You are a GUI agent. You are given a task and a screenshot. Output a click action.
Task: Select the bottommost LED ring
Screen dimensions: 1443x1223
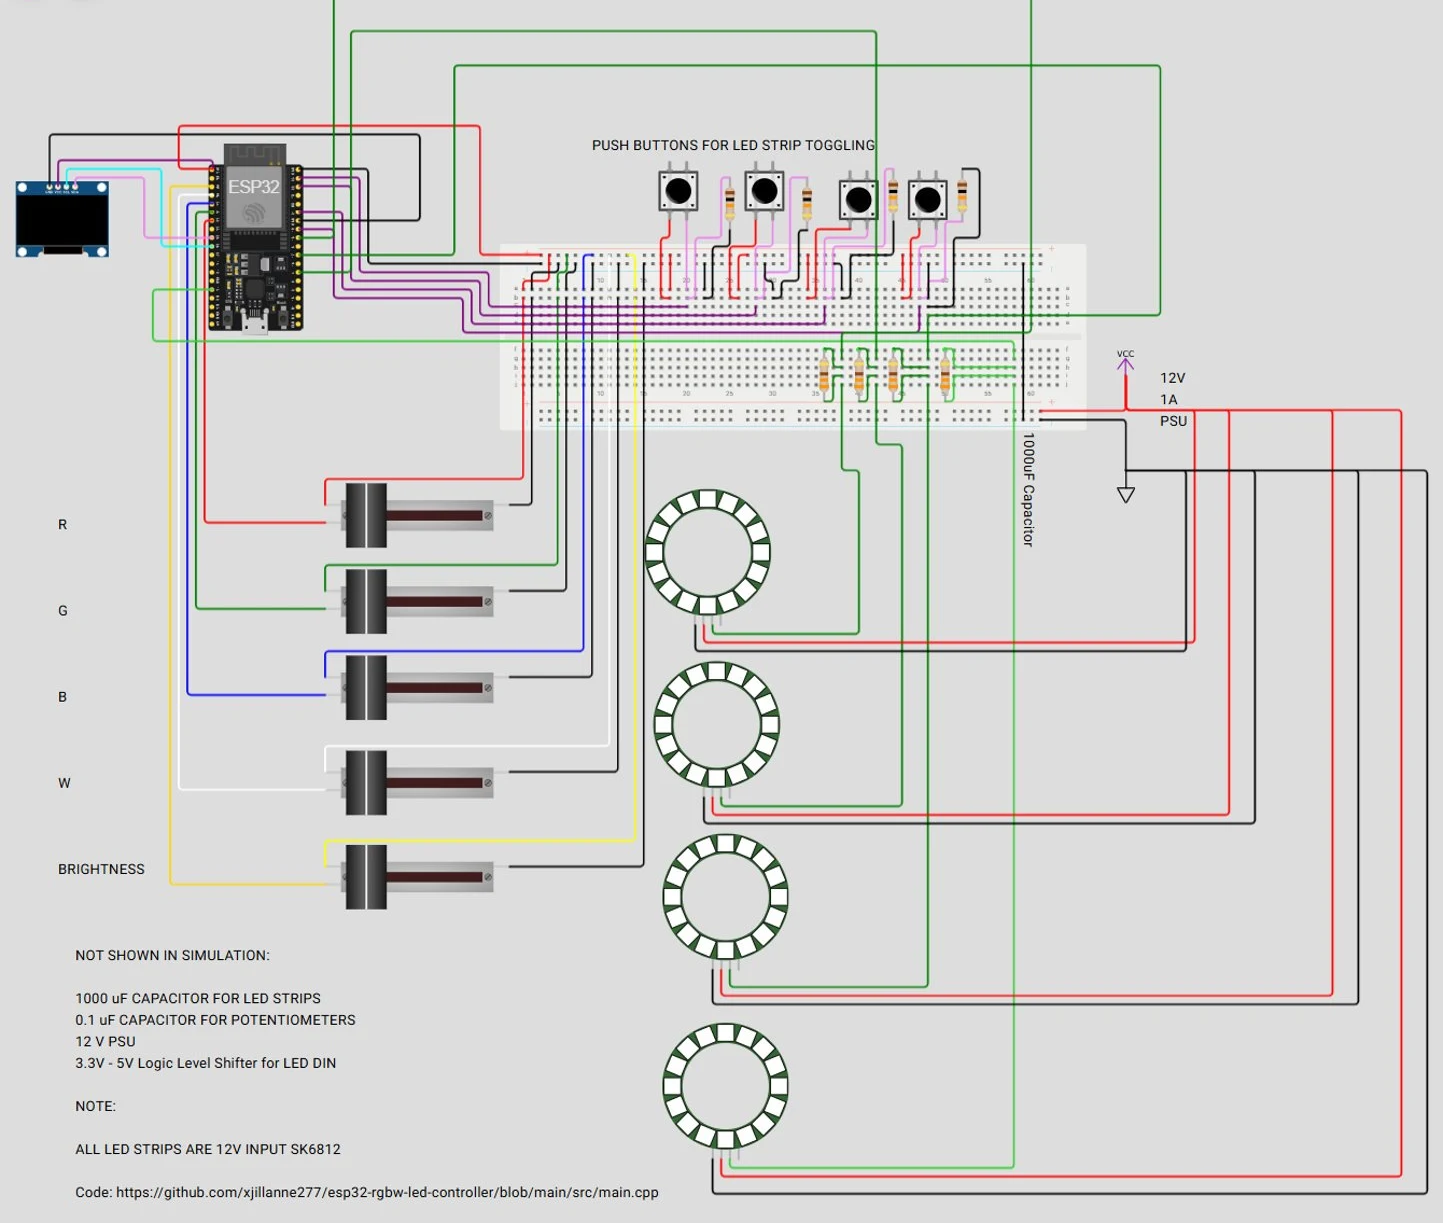[726, 1087]
